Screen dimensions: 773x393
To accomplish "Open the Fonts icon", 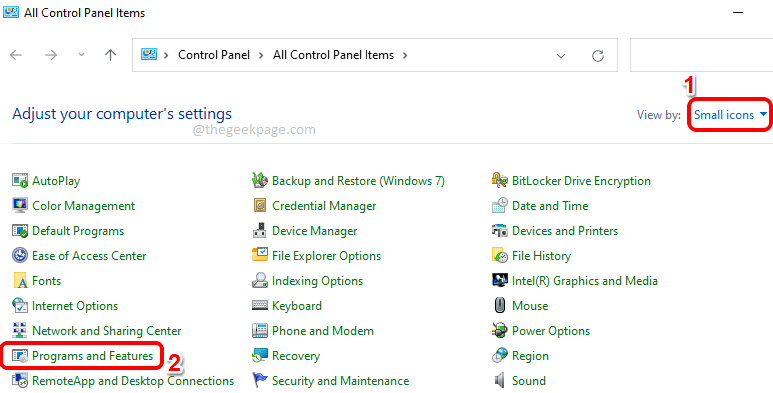I will click(x=20, y=281).
